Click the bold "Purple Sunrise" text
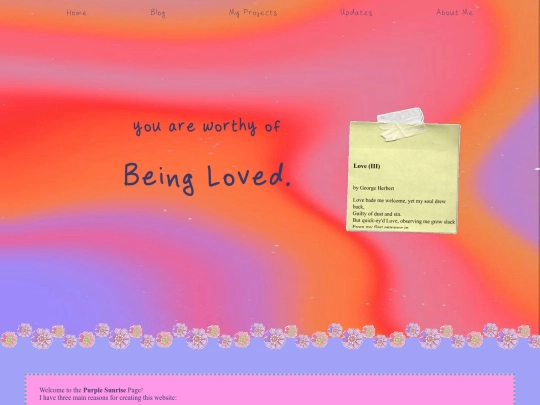Image resolution: width=540 pixels, height=405 pixels. coord(104,390)
